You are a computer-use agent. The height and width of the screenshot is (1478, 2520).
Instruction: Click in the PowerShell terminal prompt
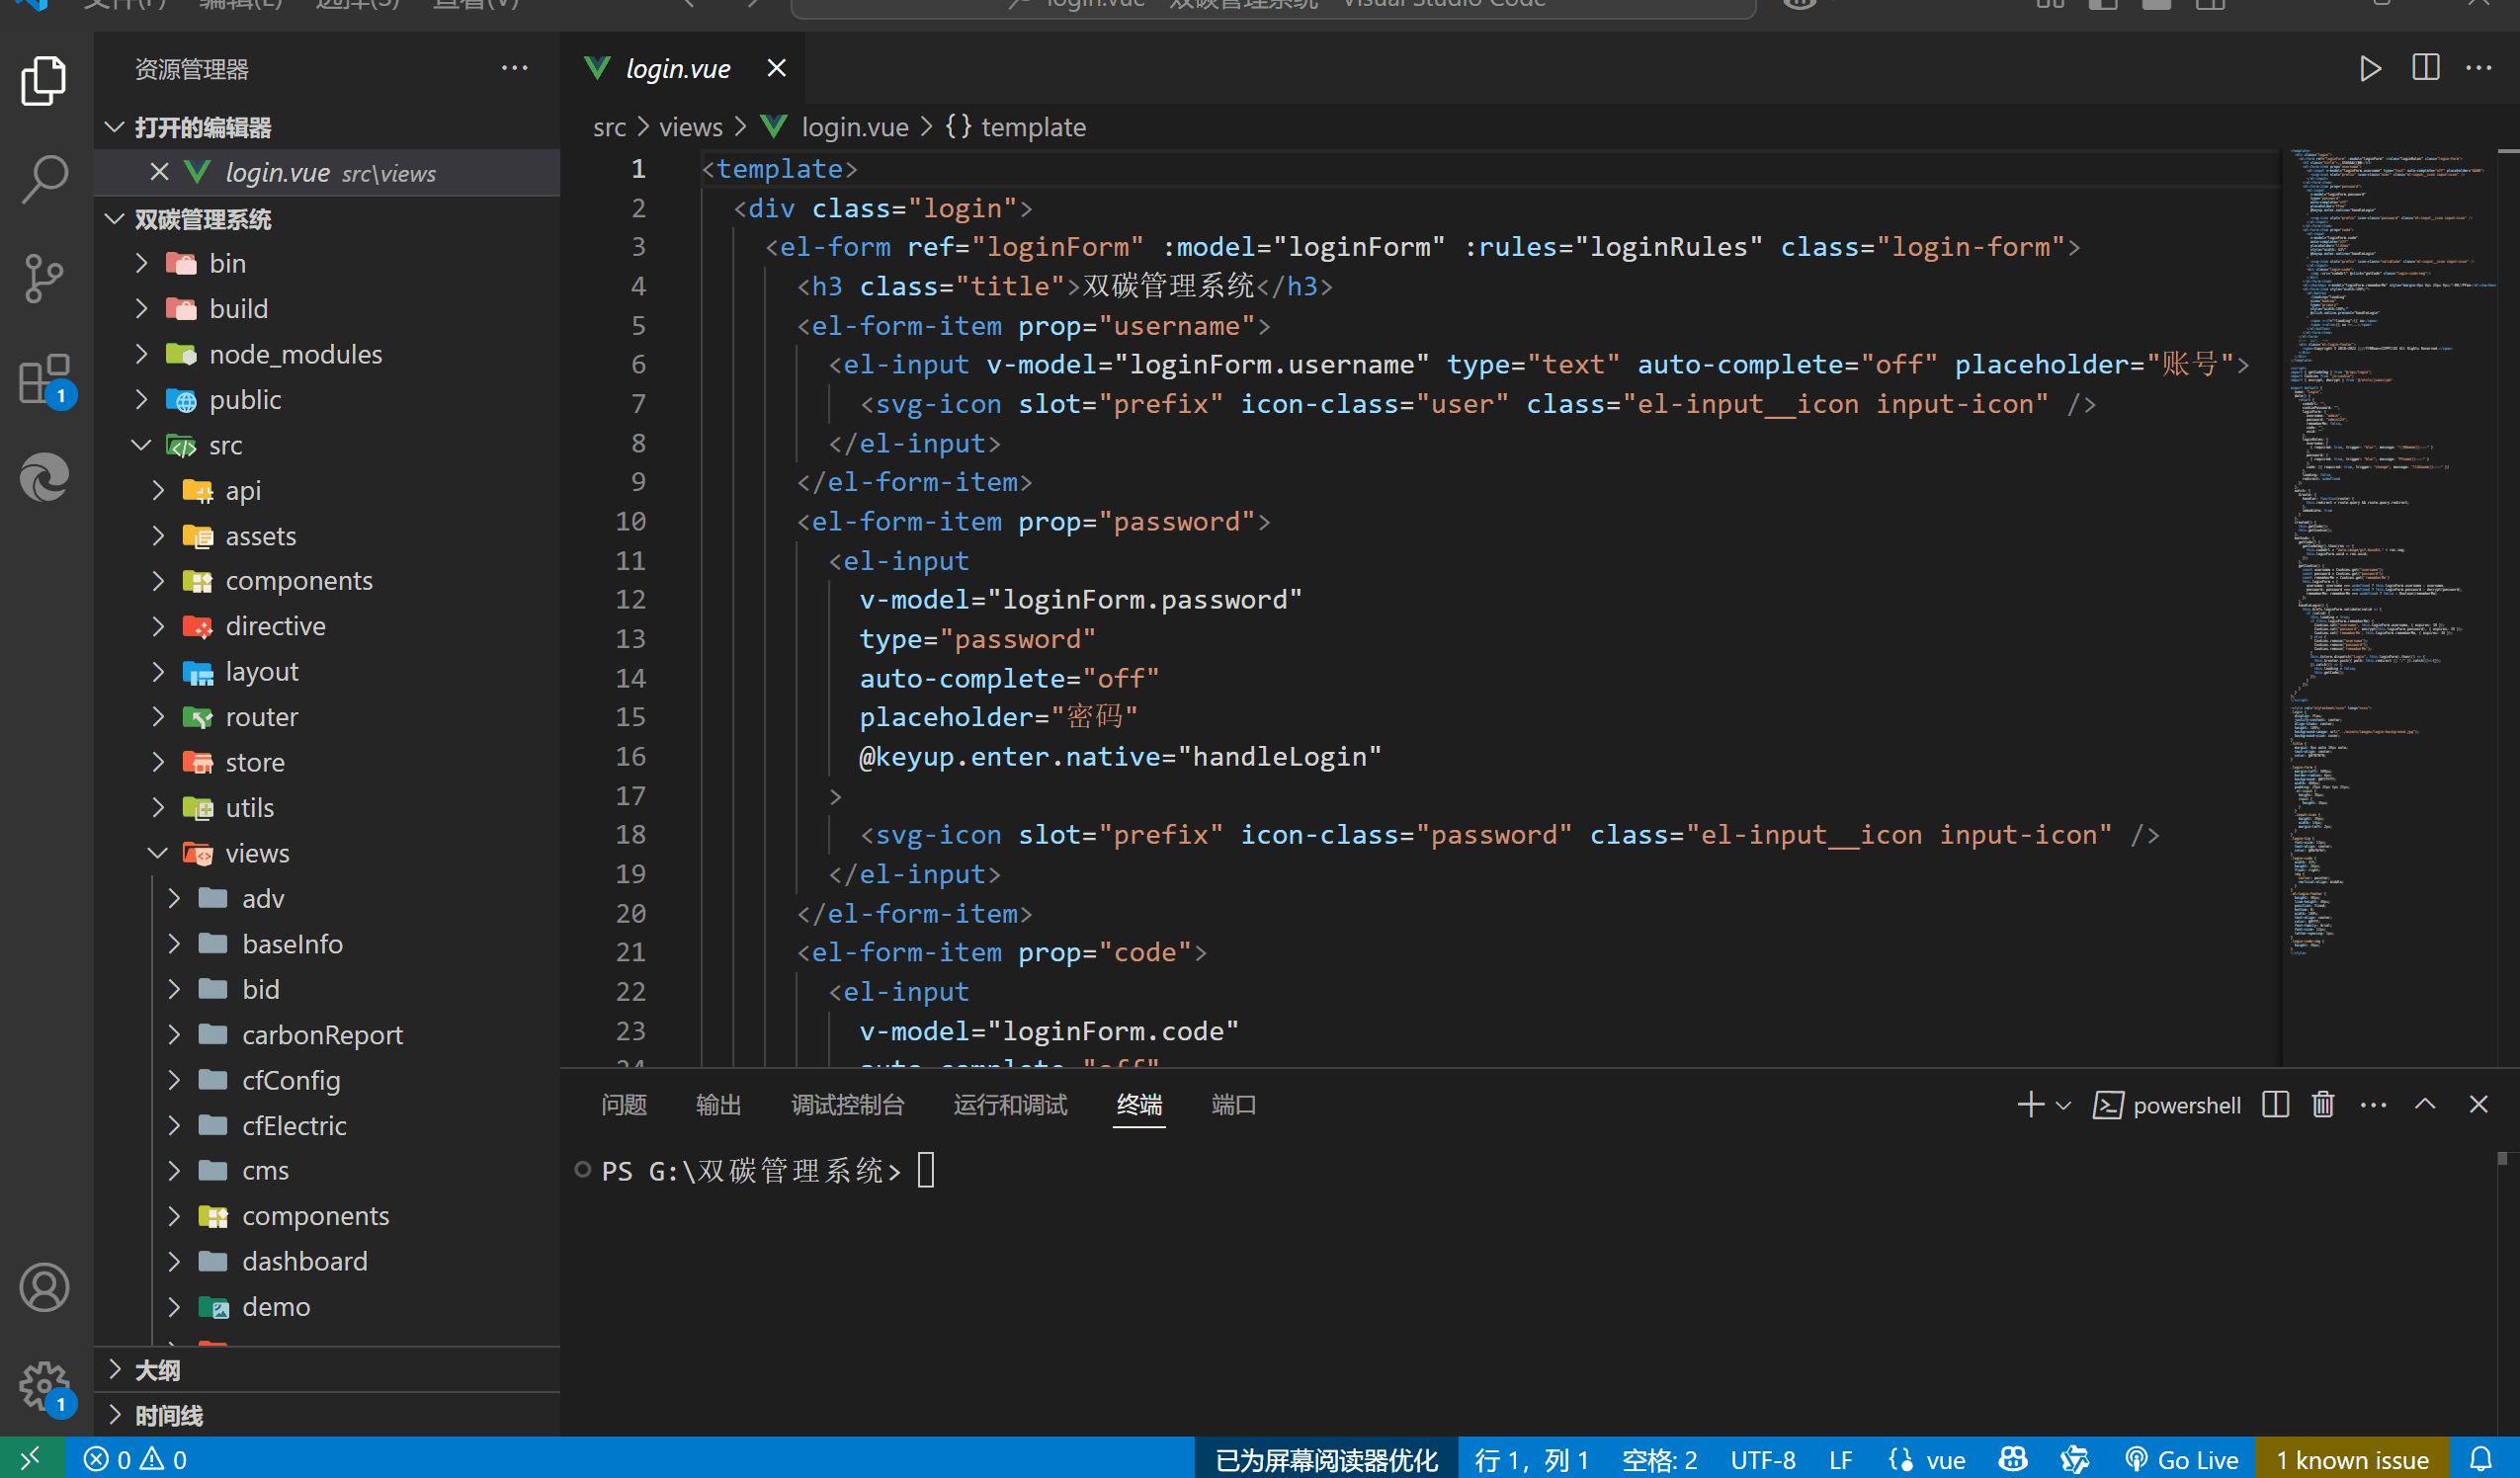pos(1100,1170)
